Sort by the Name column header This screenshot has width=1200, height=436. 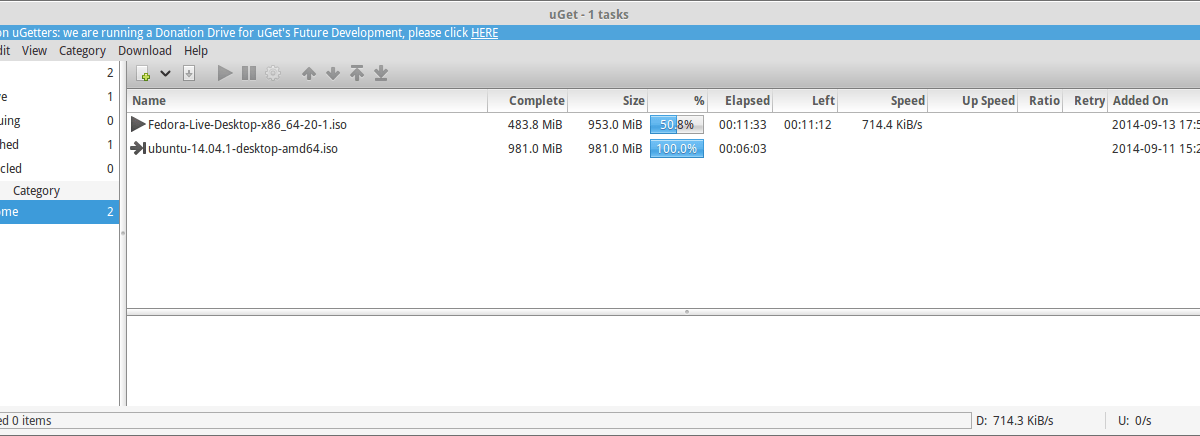(x=307, y=100)
